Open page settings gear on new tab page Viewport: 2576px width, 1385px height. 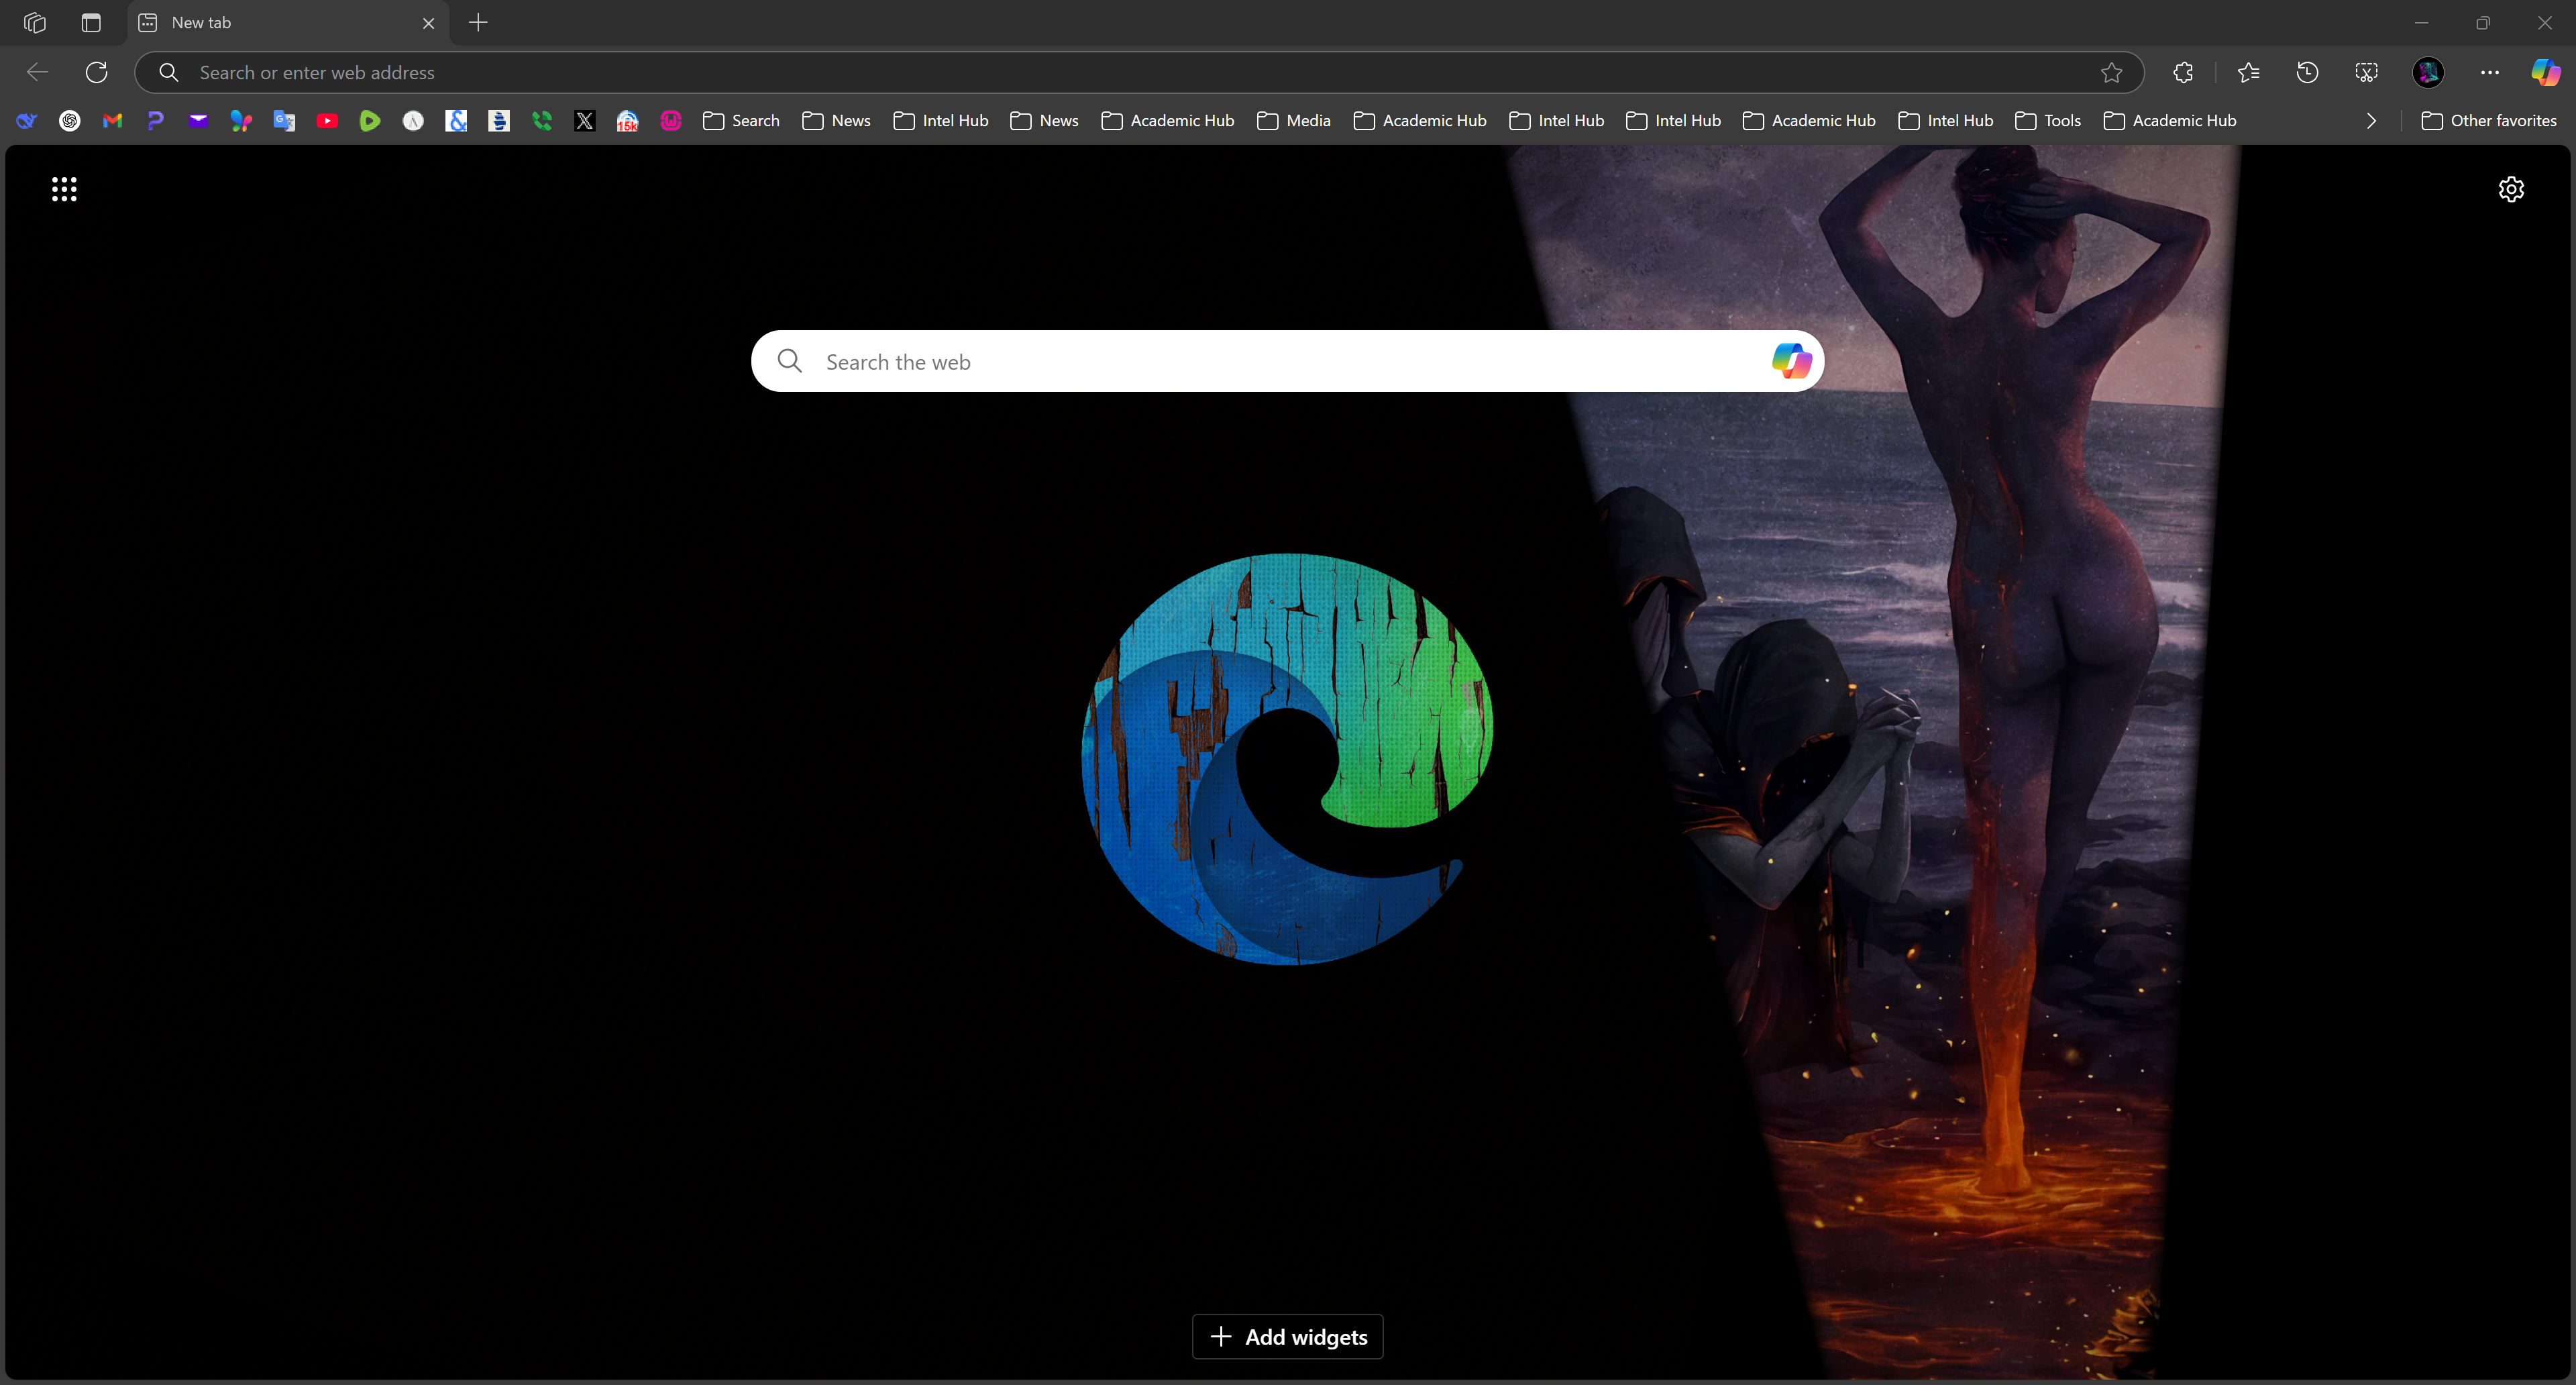(x=2511, y=189)
